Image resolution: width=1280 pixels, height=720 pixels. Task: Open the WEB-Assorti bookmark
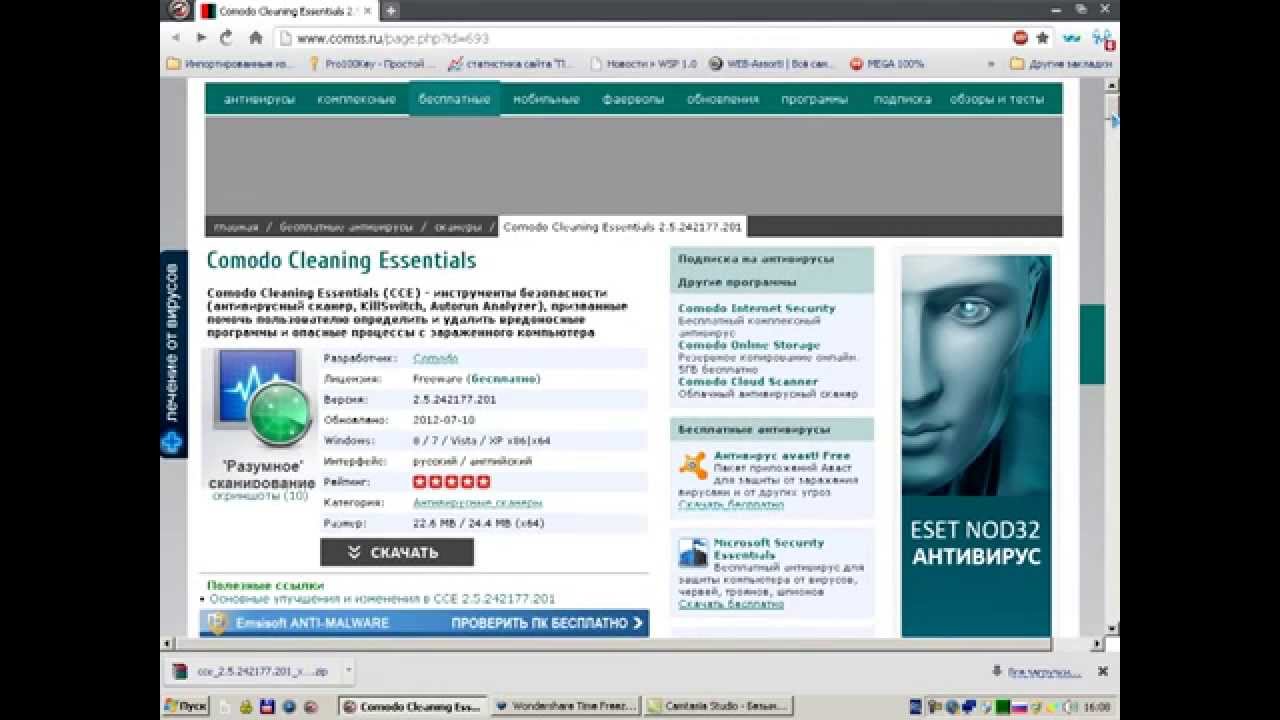771,63
